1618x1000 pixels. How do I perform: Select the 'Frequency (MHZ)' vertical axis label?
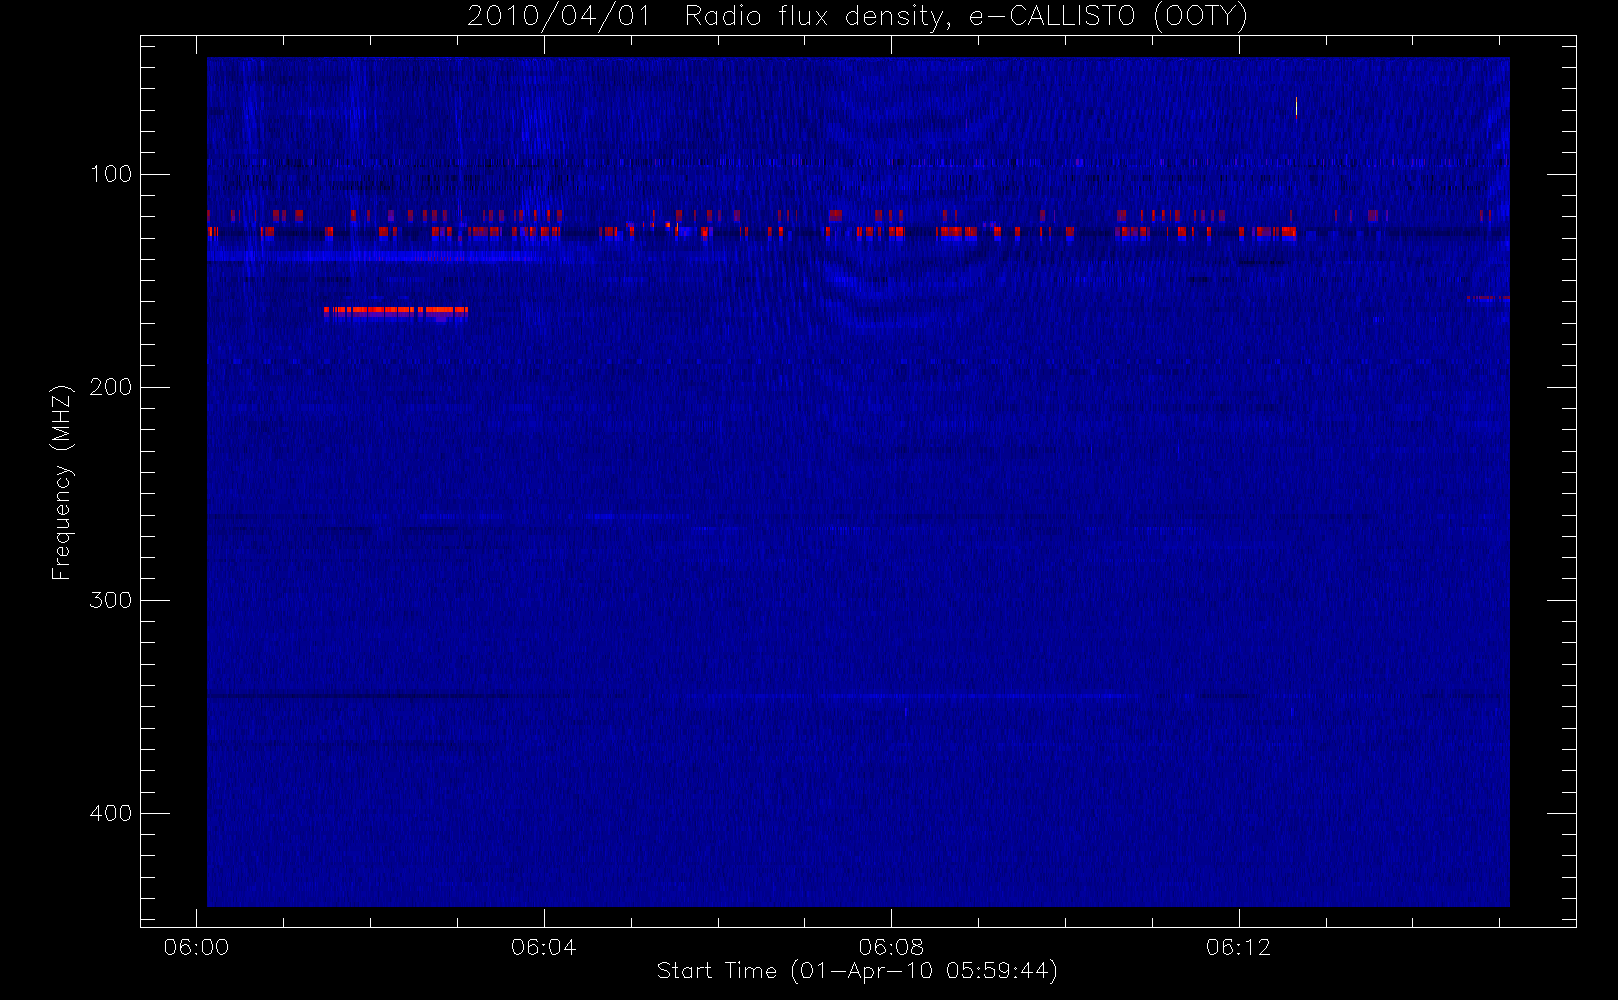tap(62, 482)
